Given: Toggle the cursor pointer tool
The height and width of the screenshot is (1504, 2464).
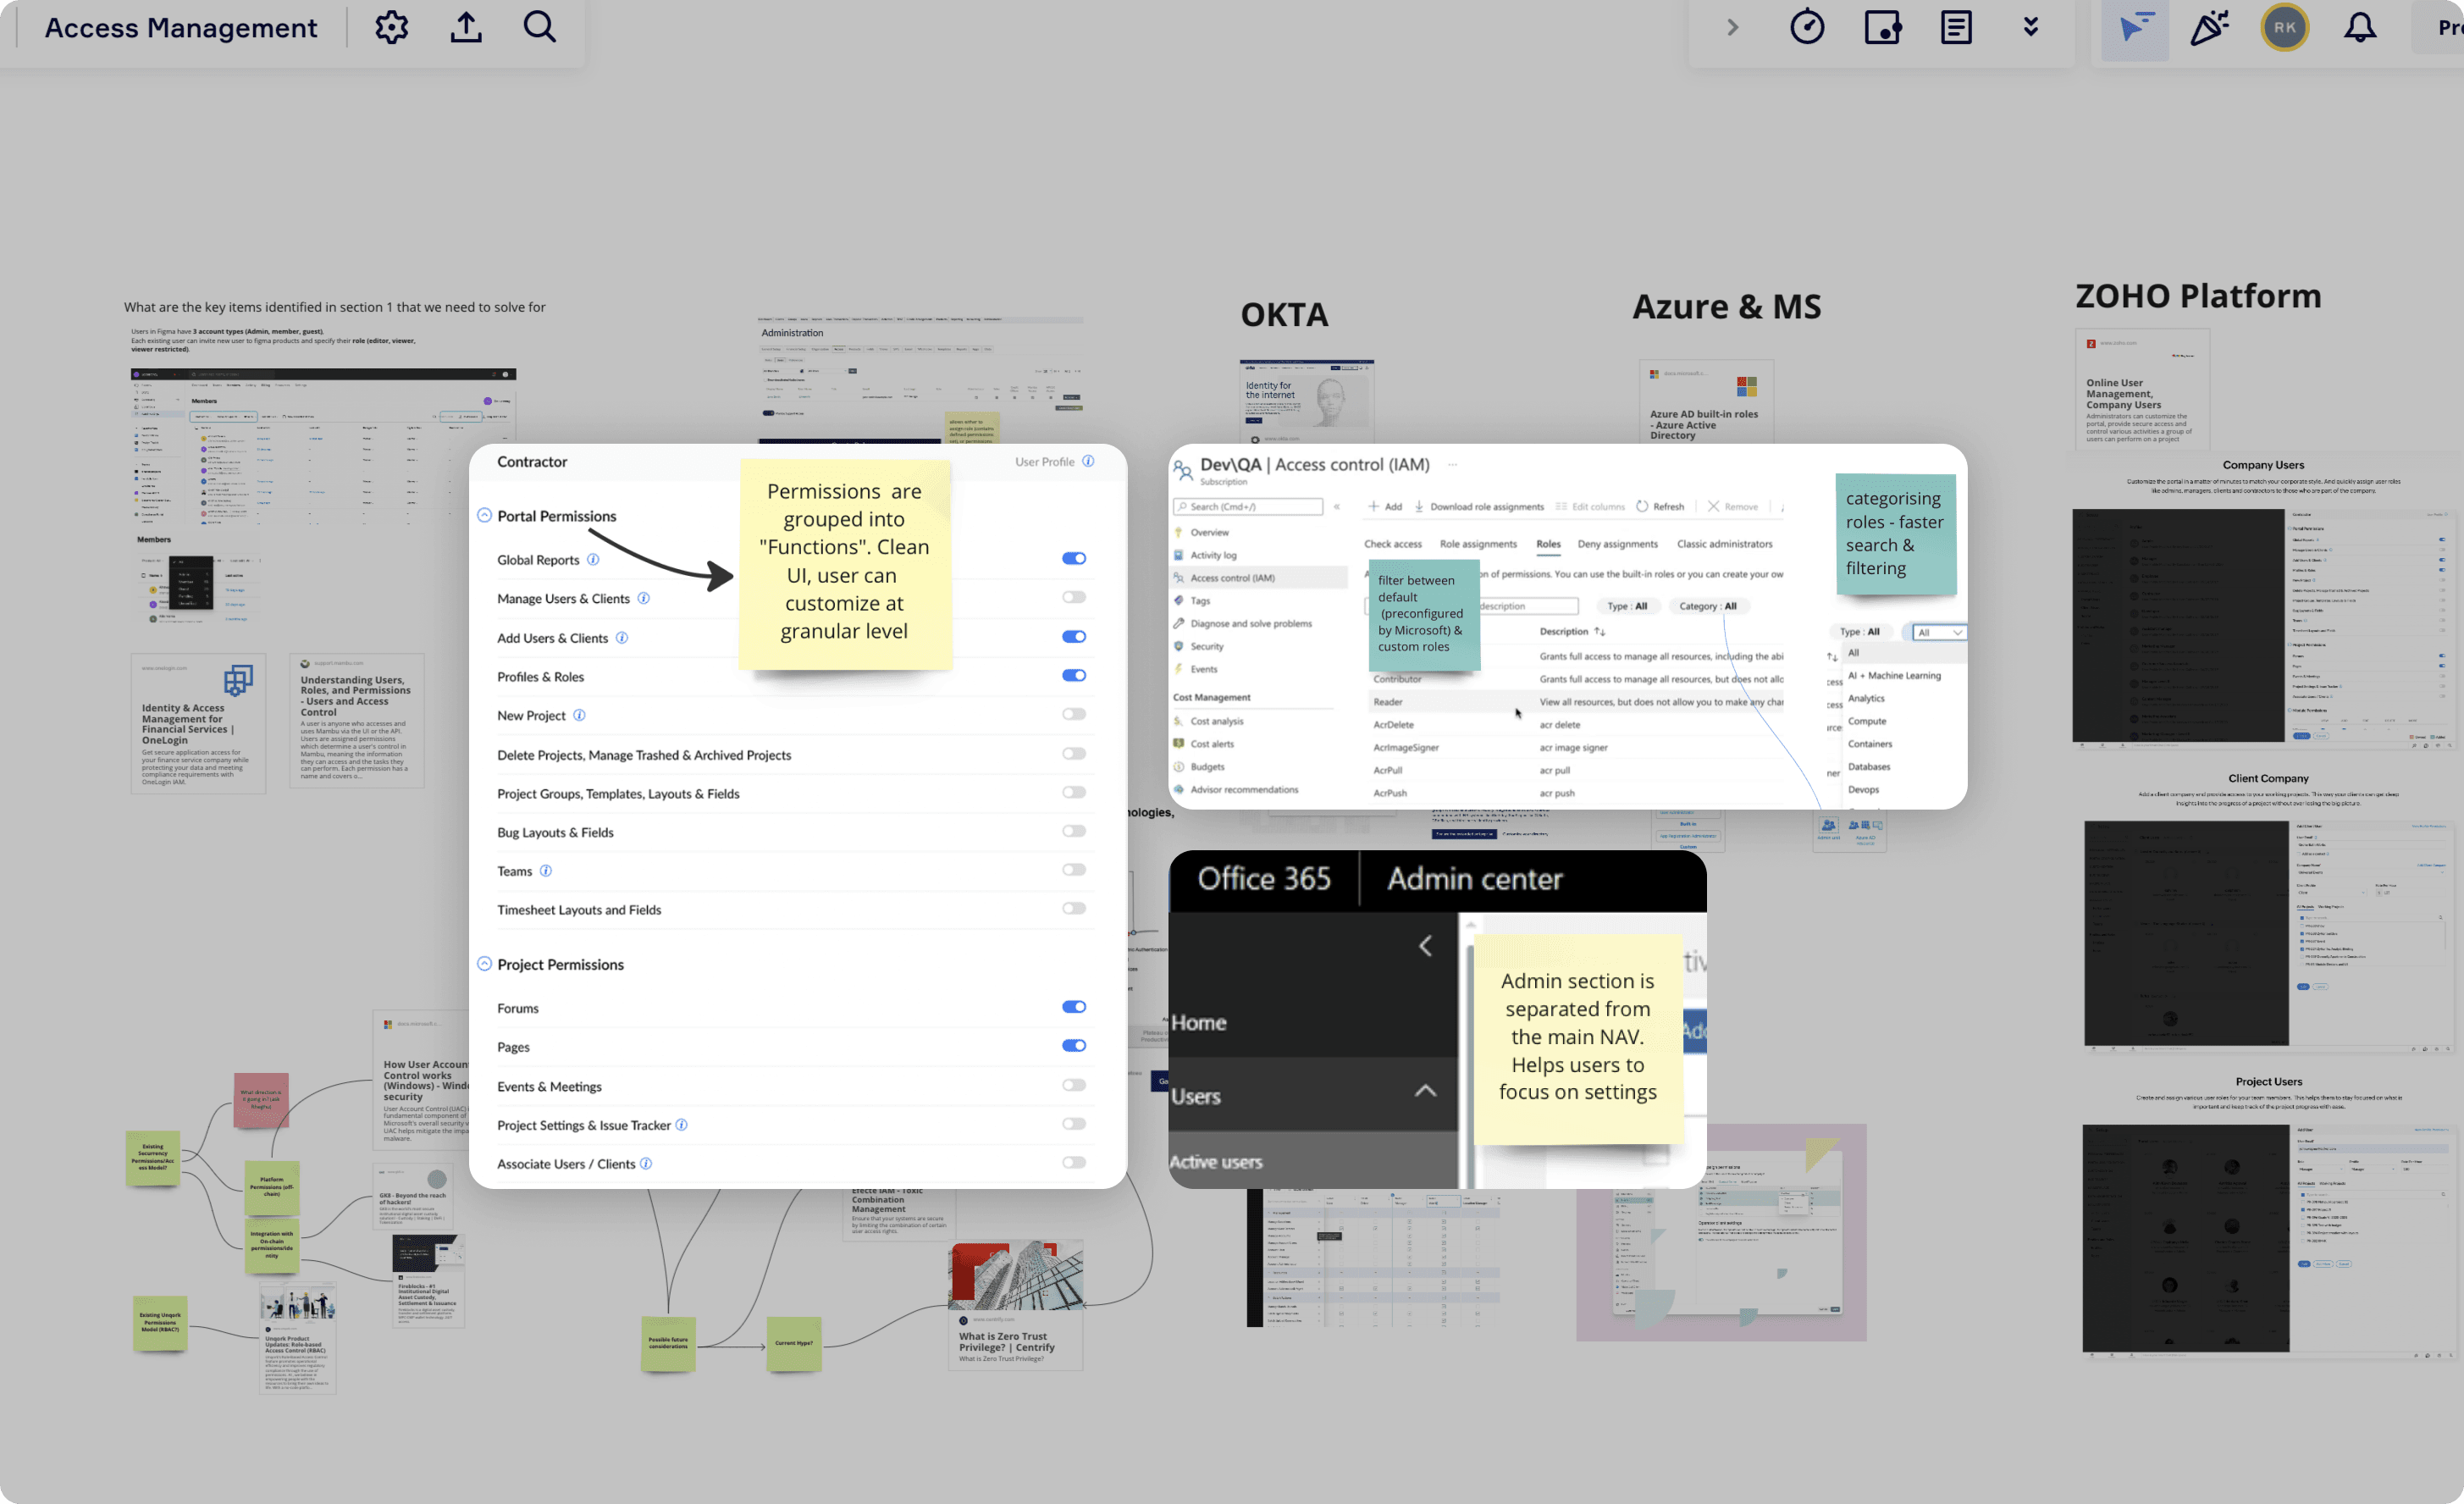Looking at the screenshot, I should (x=2135, y=28).
